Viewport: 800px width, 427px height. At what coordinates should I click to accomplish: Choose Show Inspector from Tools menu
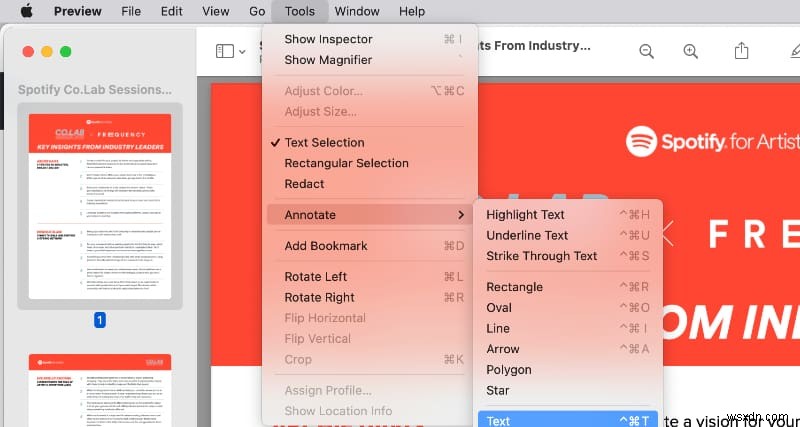point(370,39)
